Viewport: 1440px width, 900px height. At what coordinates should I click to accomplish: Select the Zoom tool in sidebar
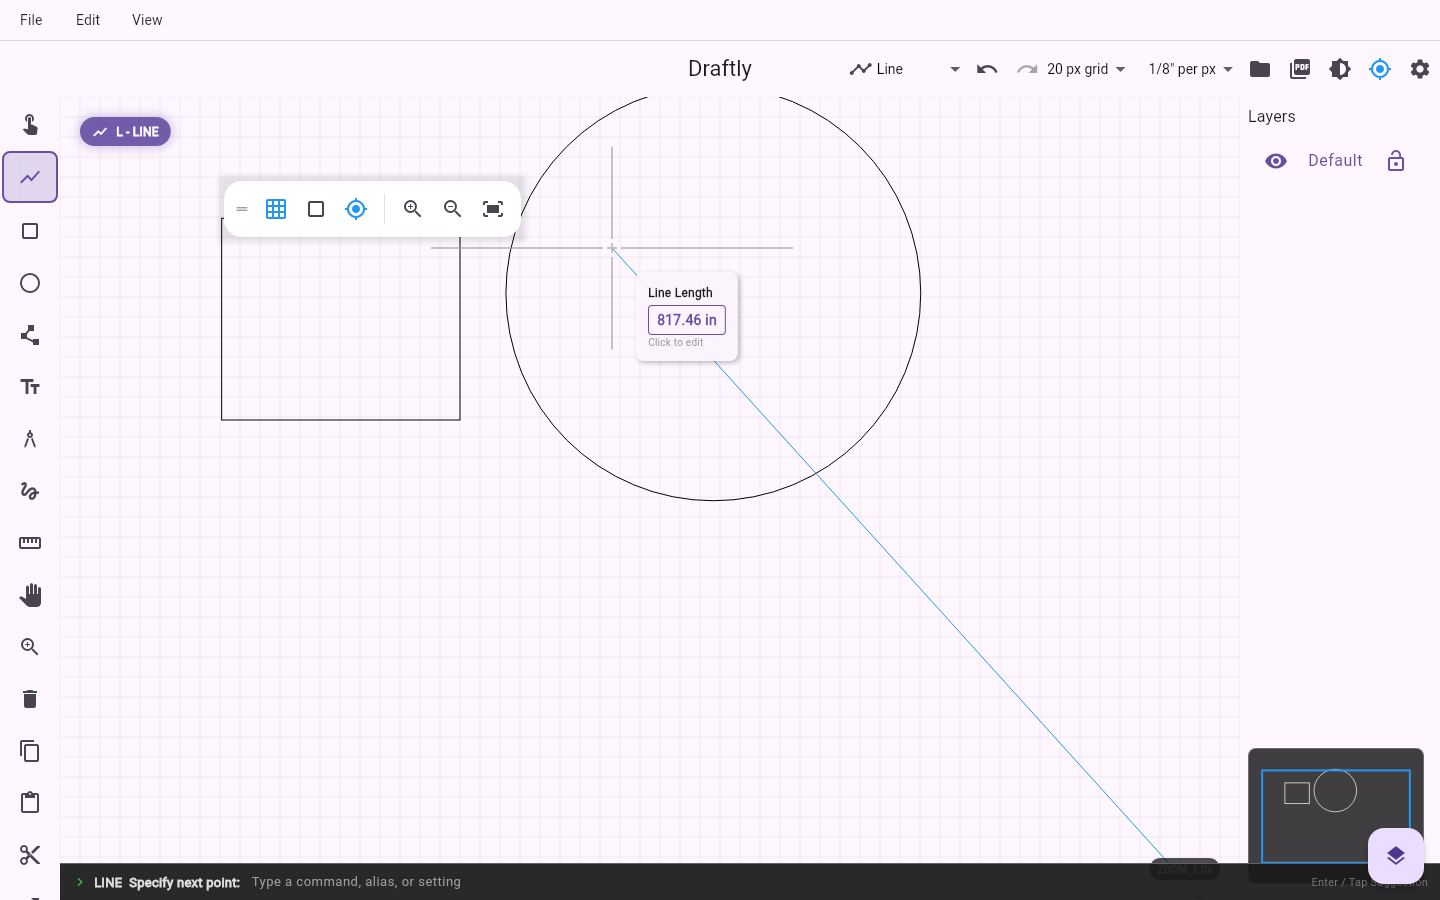[x=30, y=647]
